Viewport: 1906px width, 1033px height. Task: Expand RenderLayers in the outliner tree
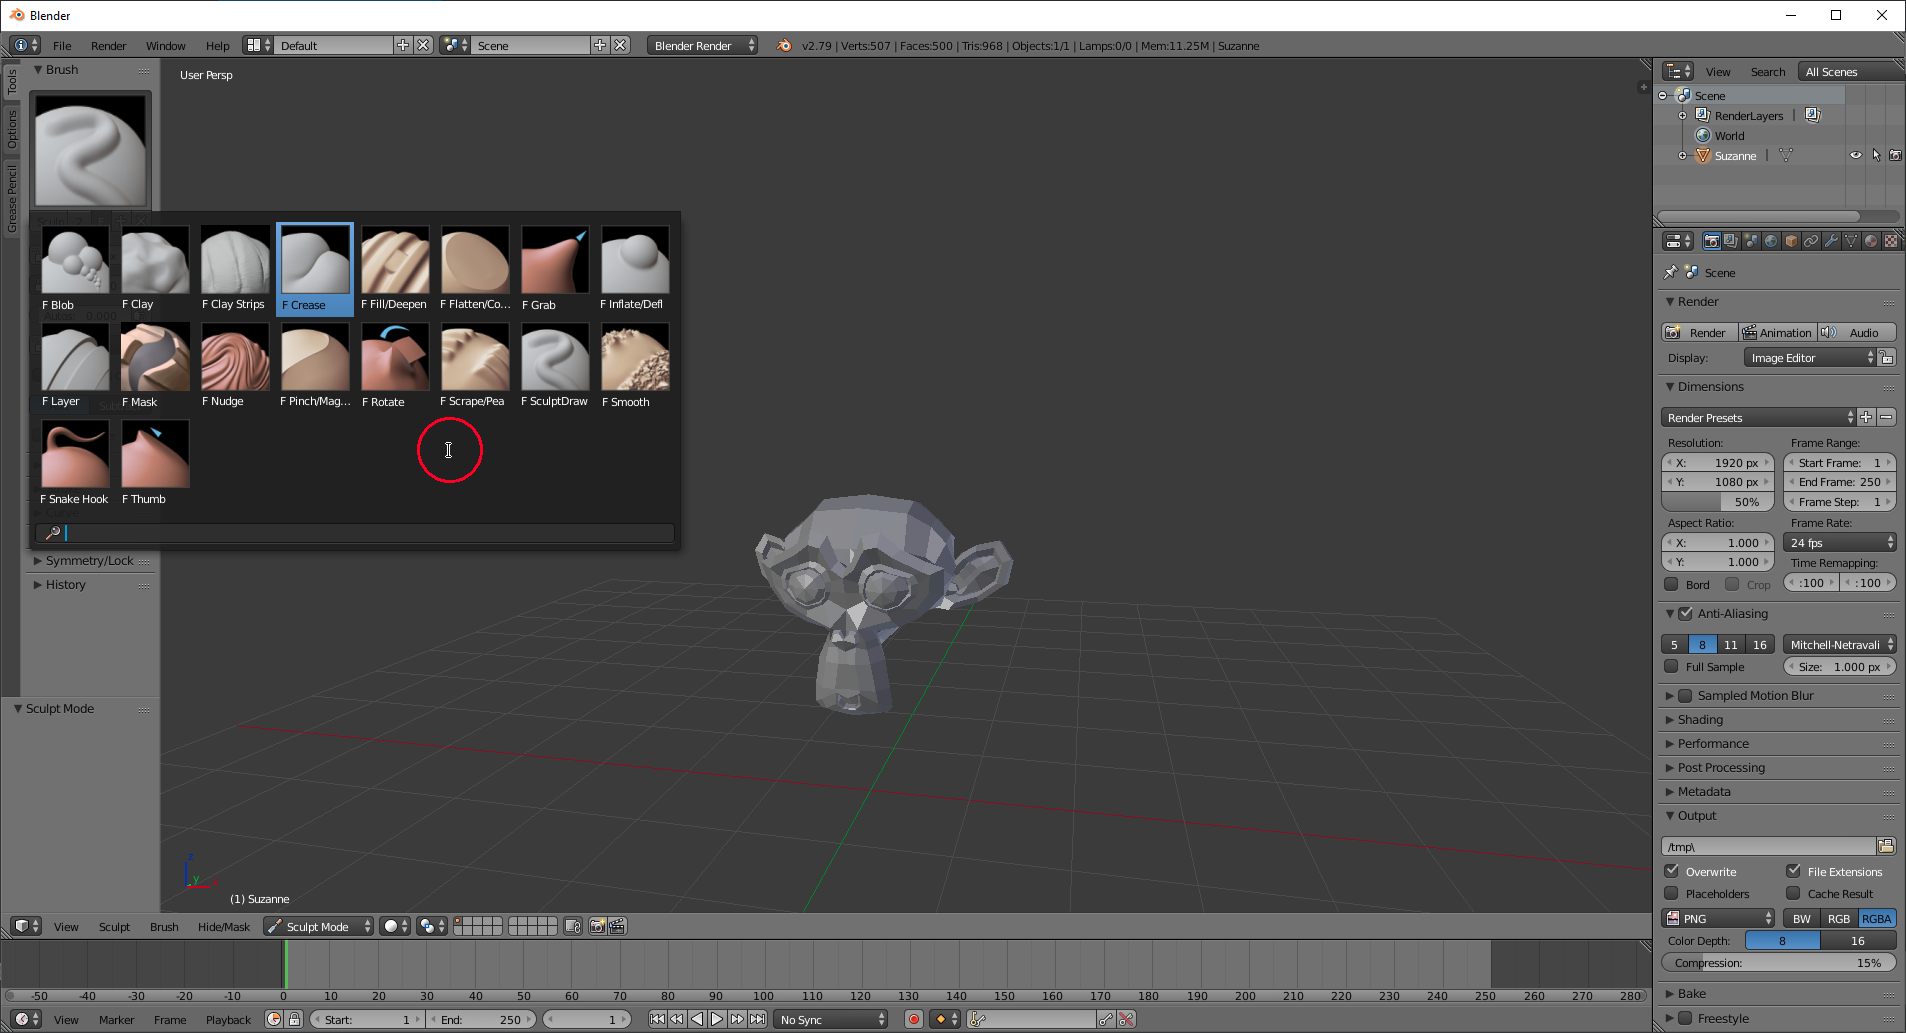[1682, 115]
